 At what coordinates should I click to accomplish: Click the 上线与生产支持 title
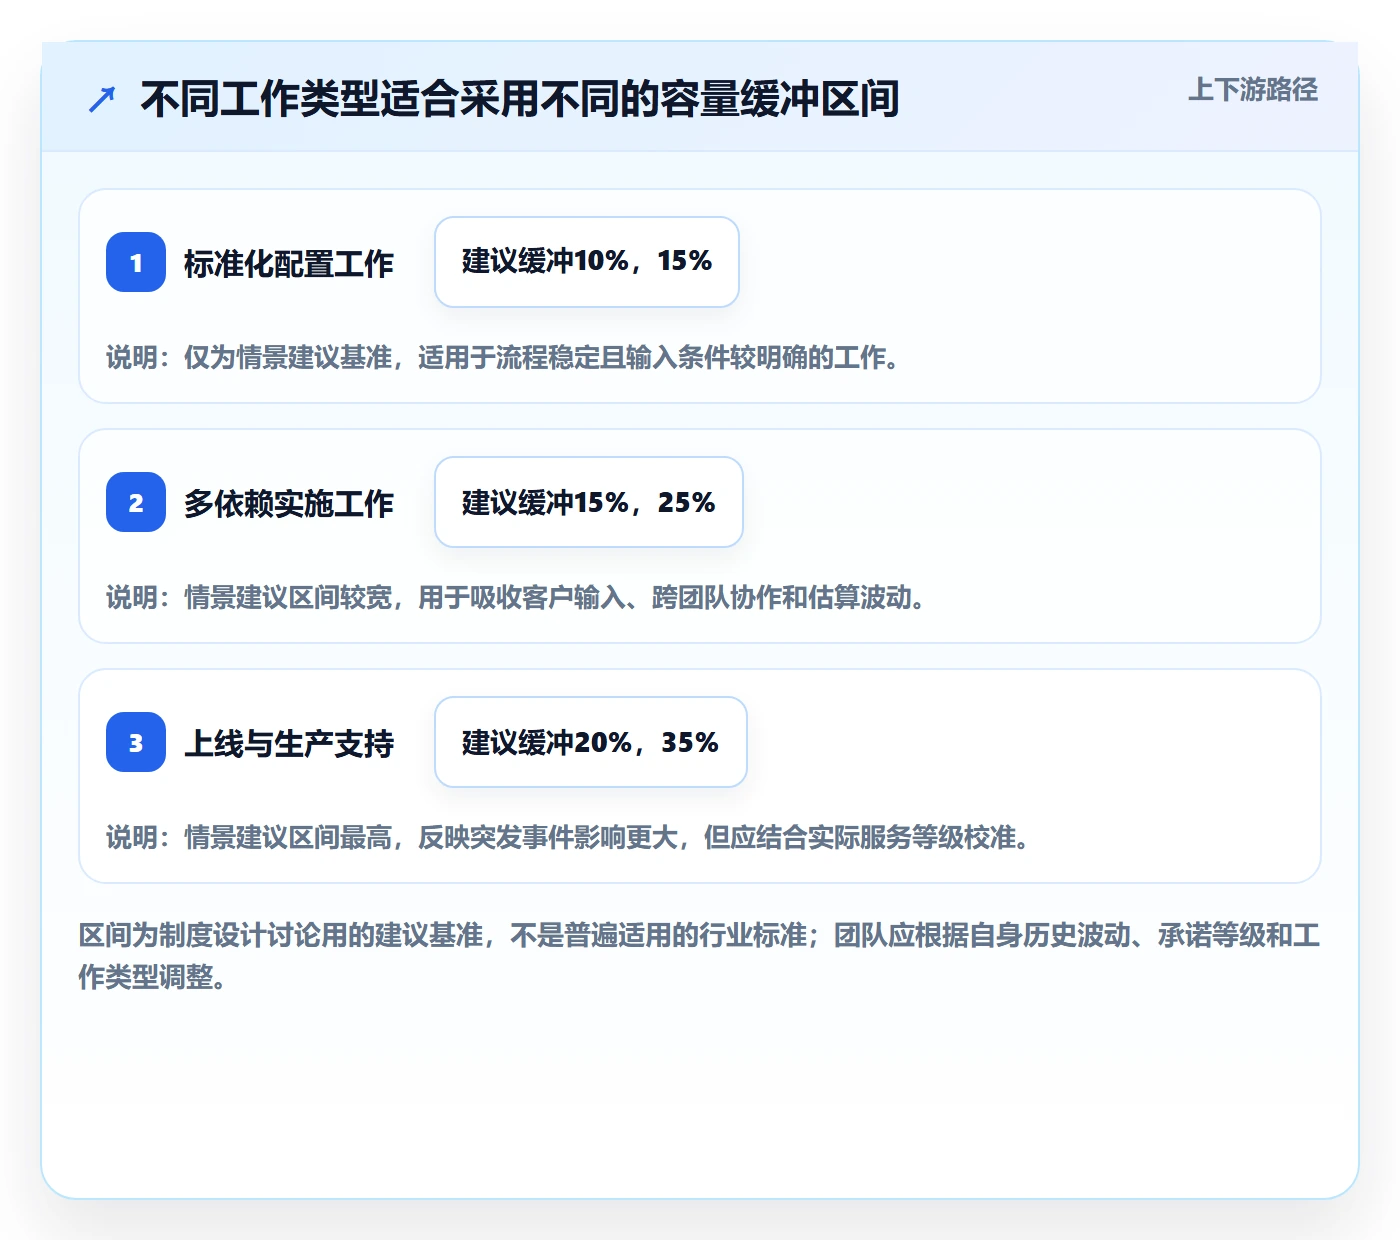click(289, 743)
